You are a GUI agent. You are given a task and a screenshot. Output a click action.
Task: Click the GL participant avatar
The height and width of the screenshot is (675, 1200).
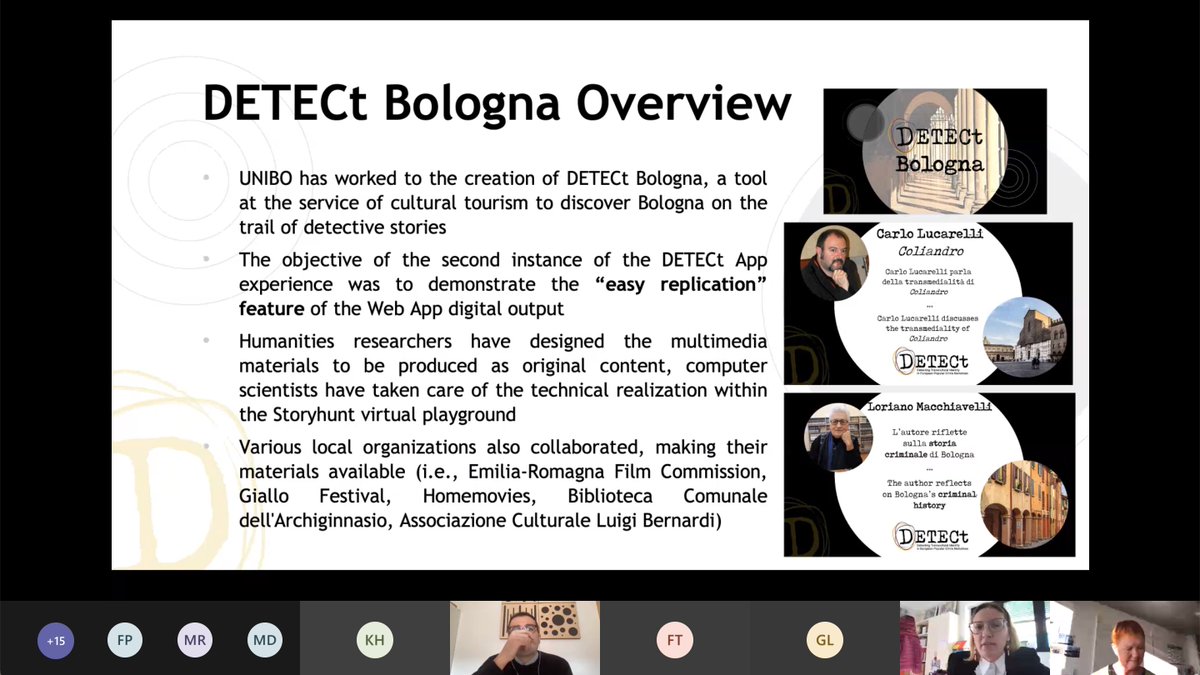[825, 639]
